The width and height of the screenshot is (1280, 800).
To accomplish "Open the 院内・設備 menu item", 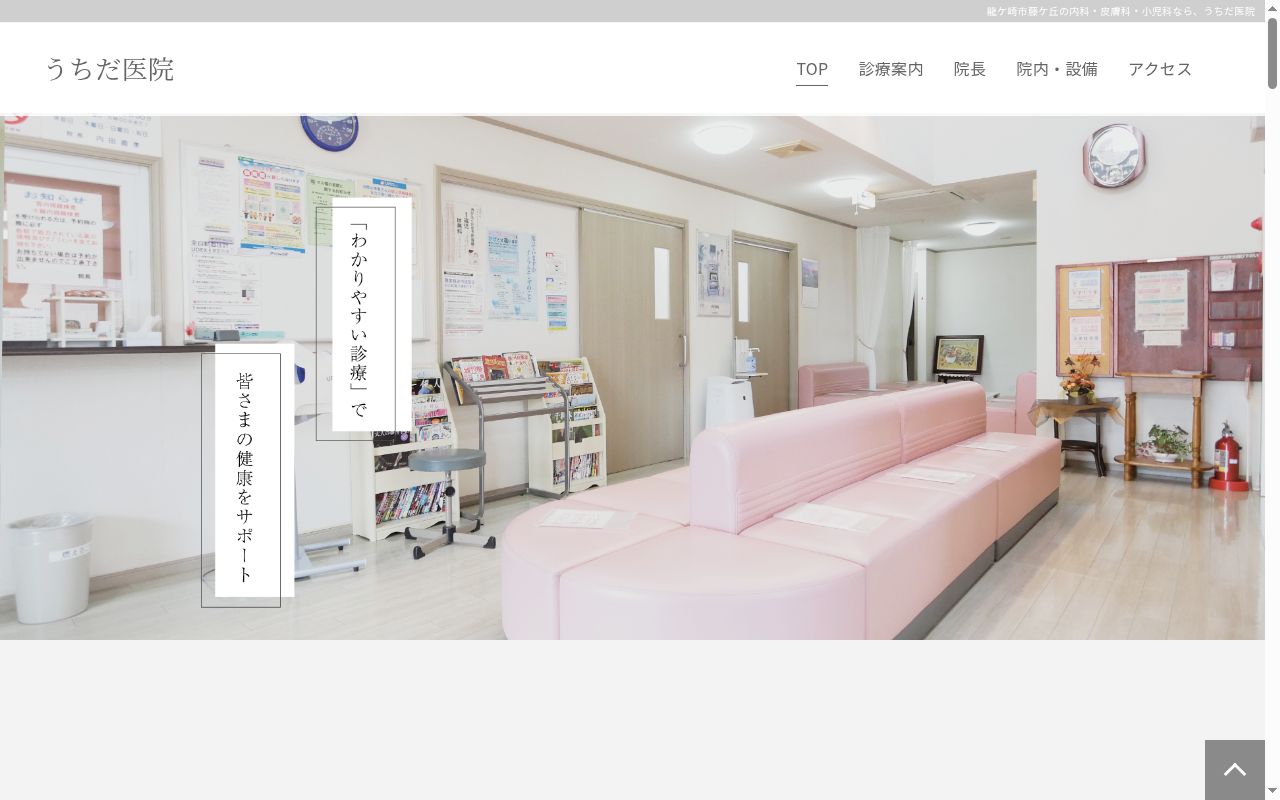I will point(1057,69).
